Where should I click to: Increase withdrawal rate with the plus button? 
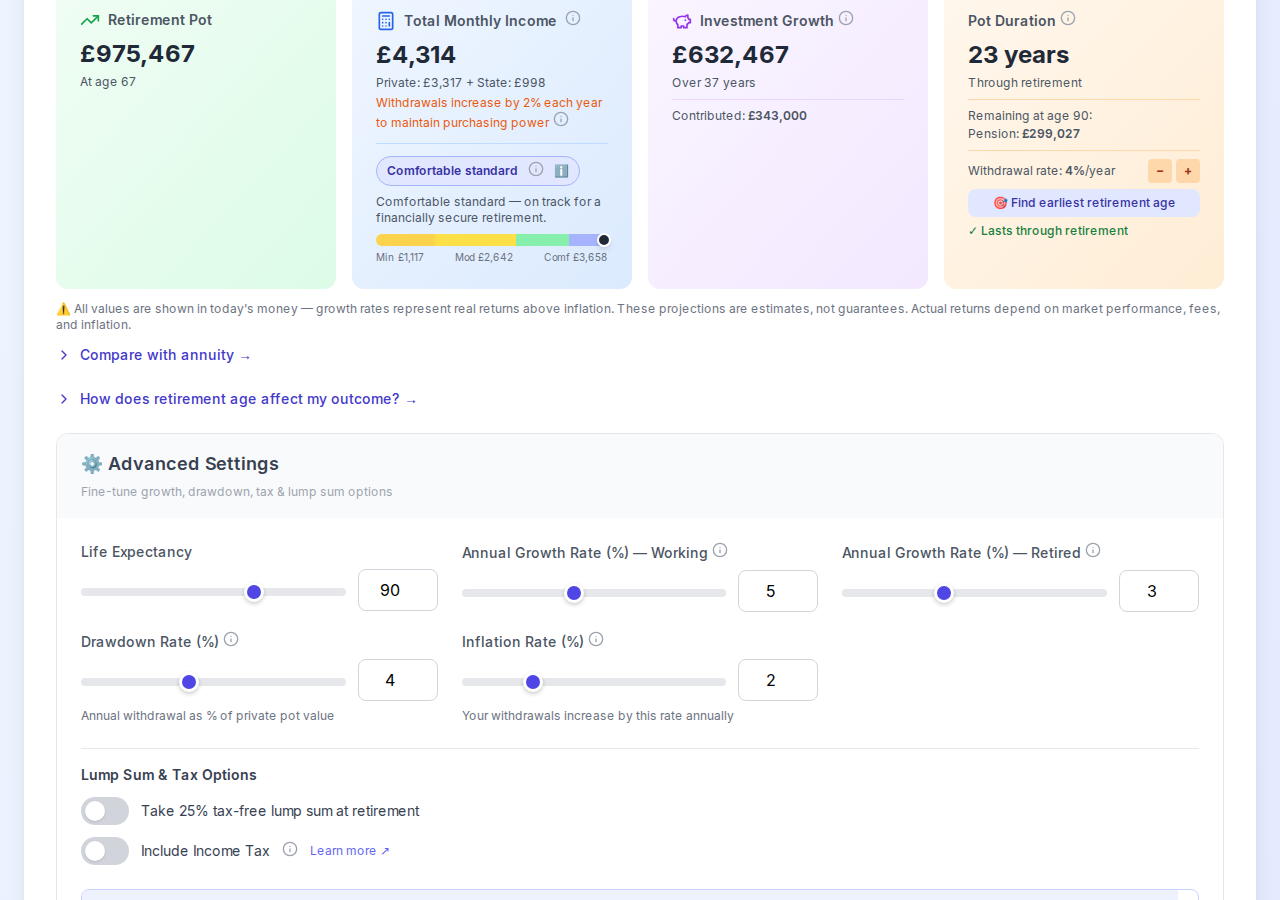coord(1187,171)
